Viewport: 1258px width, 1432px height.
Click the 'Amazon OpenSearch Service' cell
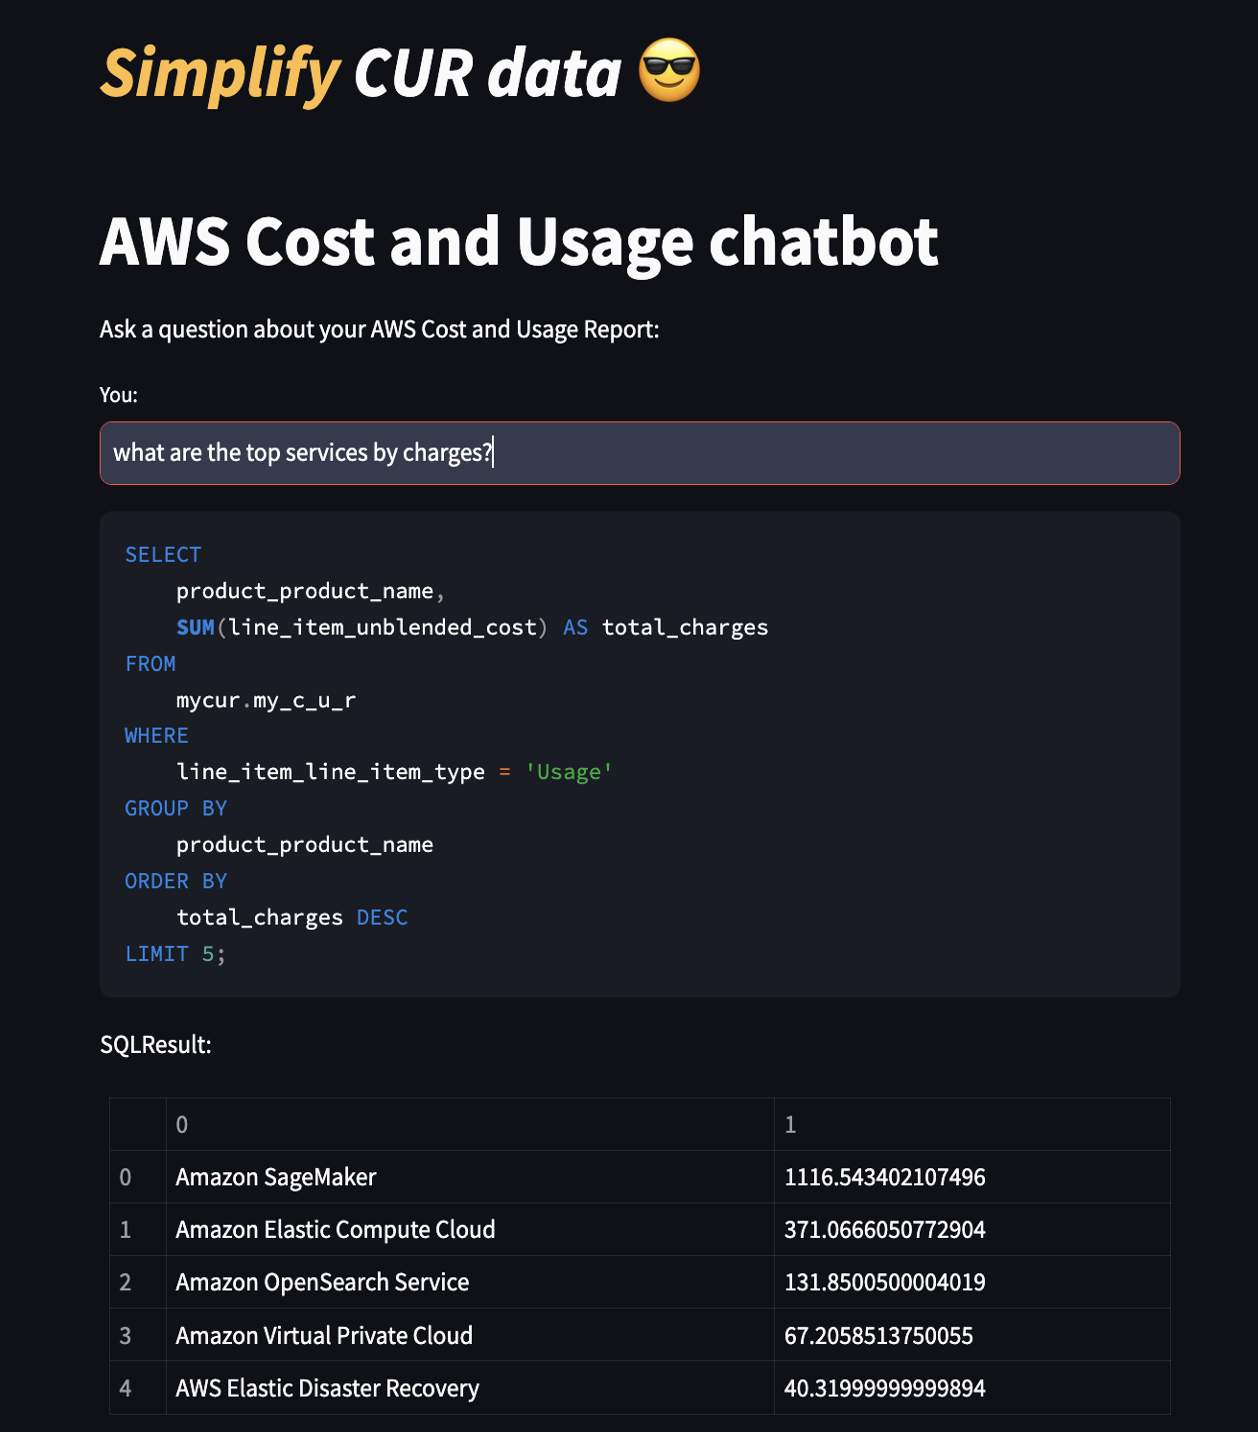pyautogui.click(x=322, y=1282)
